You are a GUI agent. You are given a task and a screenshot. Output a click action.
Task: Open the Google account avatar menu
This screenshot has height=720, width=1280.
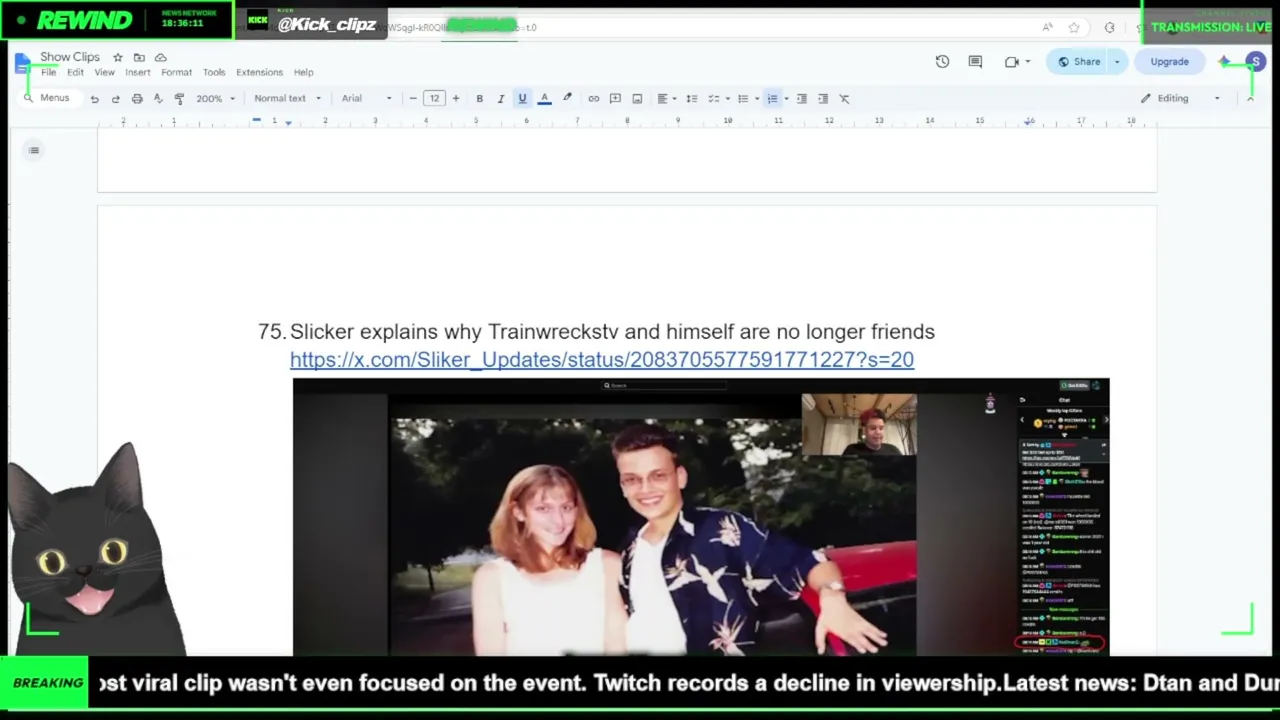[x=1256, y=62]
